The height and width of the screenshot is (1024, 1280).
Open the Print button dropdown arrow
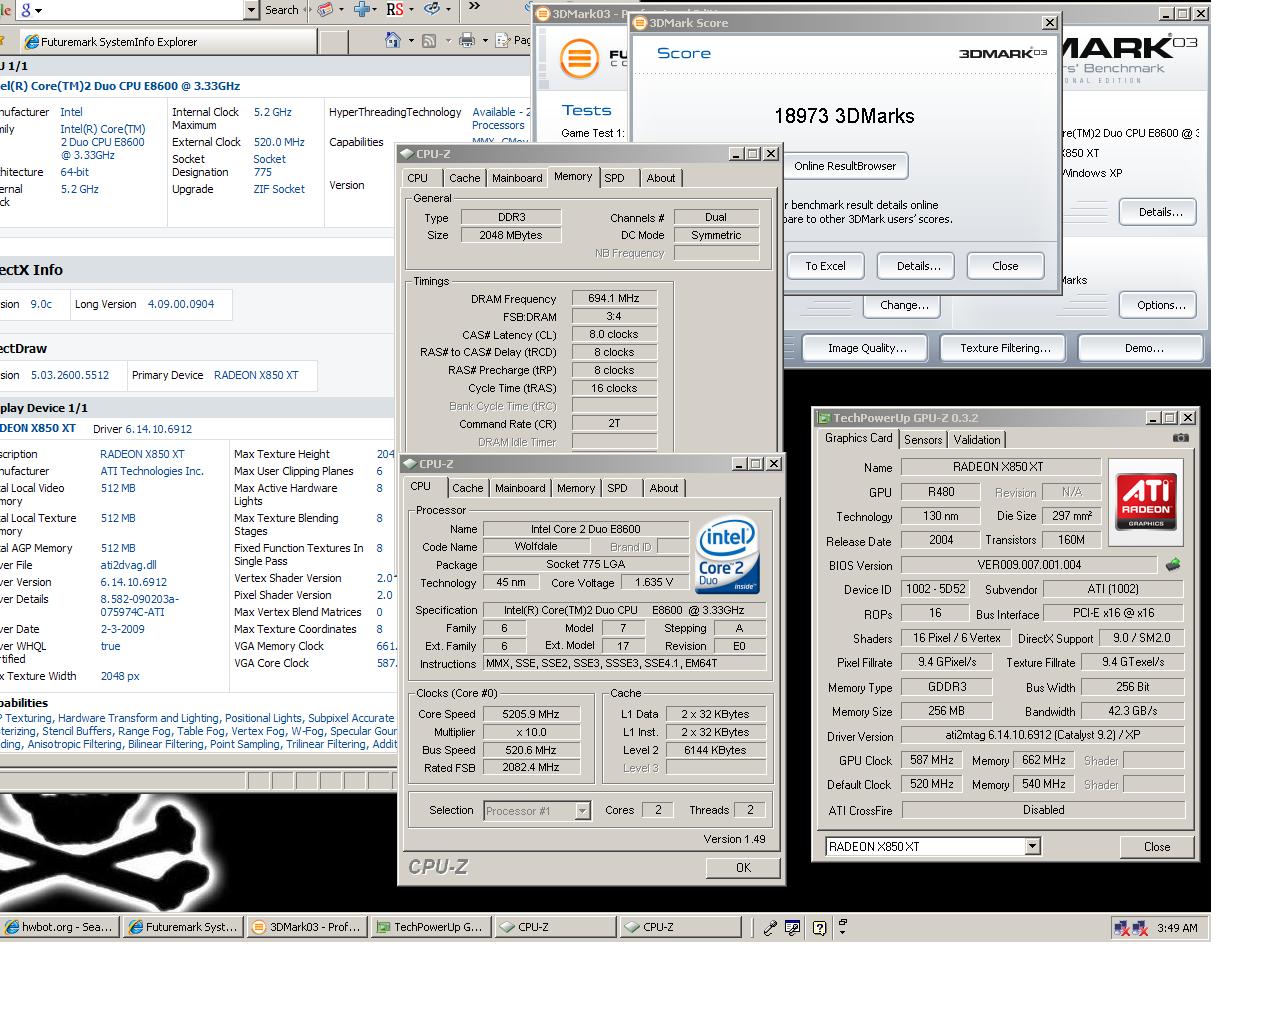point(484,41)
